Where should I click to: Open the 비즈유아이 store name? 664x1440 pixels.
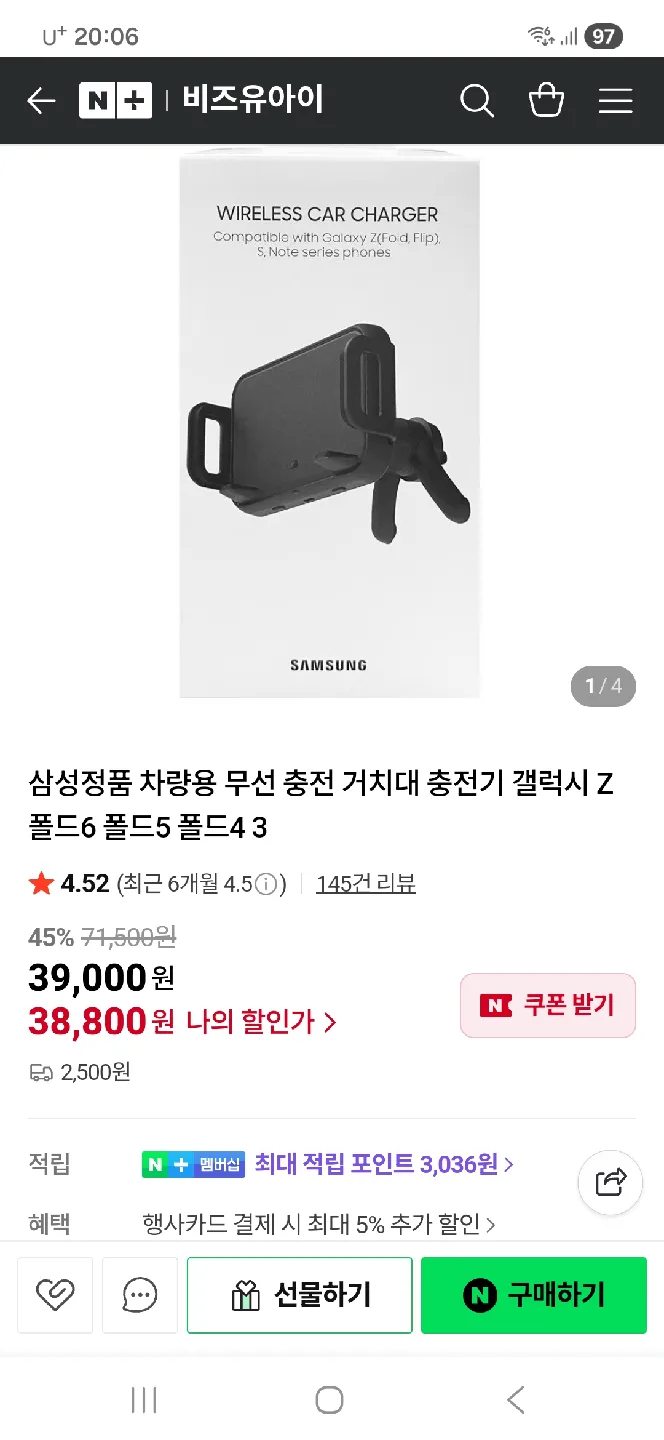point(253,100)
